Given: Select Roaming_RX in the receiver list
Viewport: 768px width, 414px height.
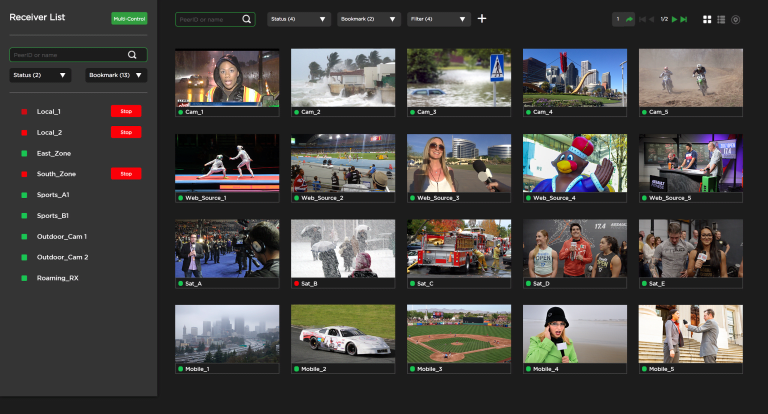Looking at the screenshot, I should [57, 278].
